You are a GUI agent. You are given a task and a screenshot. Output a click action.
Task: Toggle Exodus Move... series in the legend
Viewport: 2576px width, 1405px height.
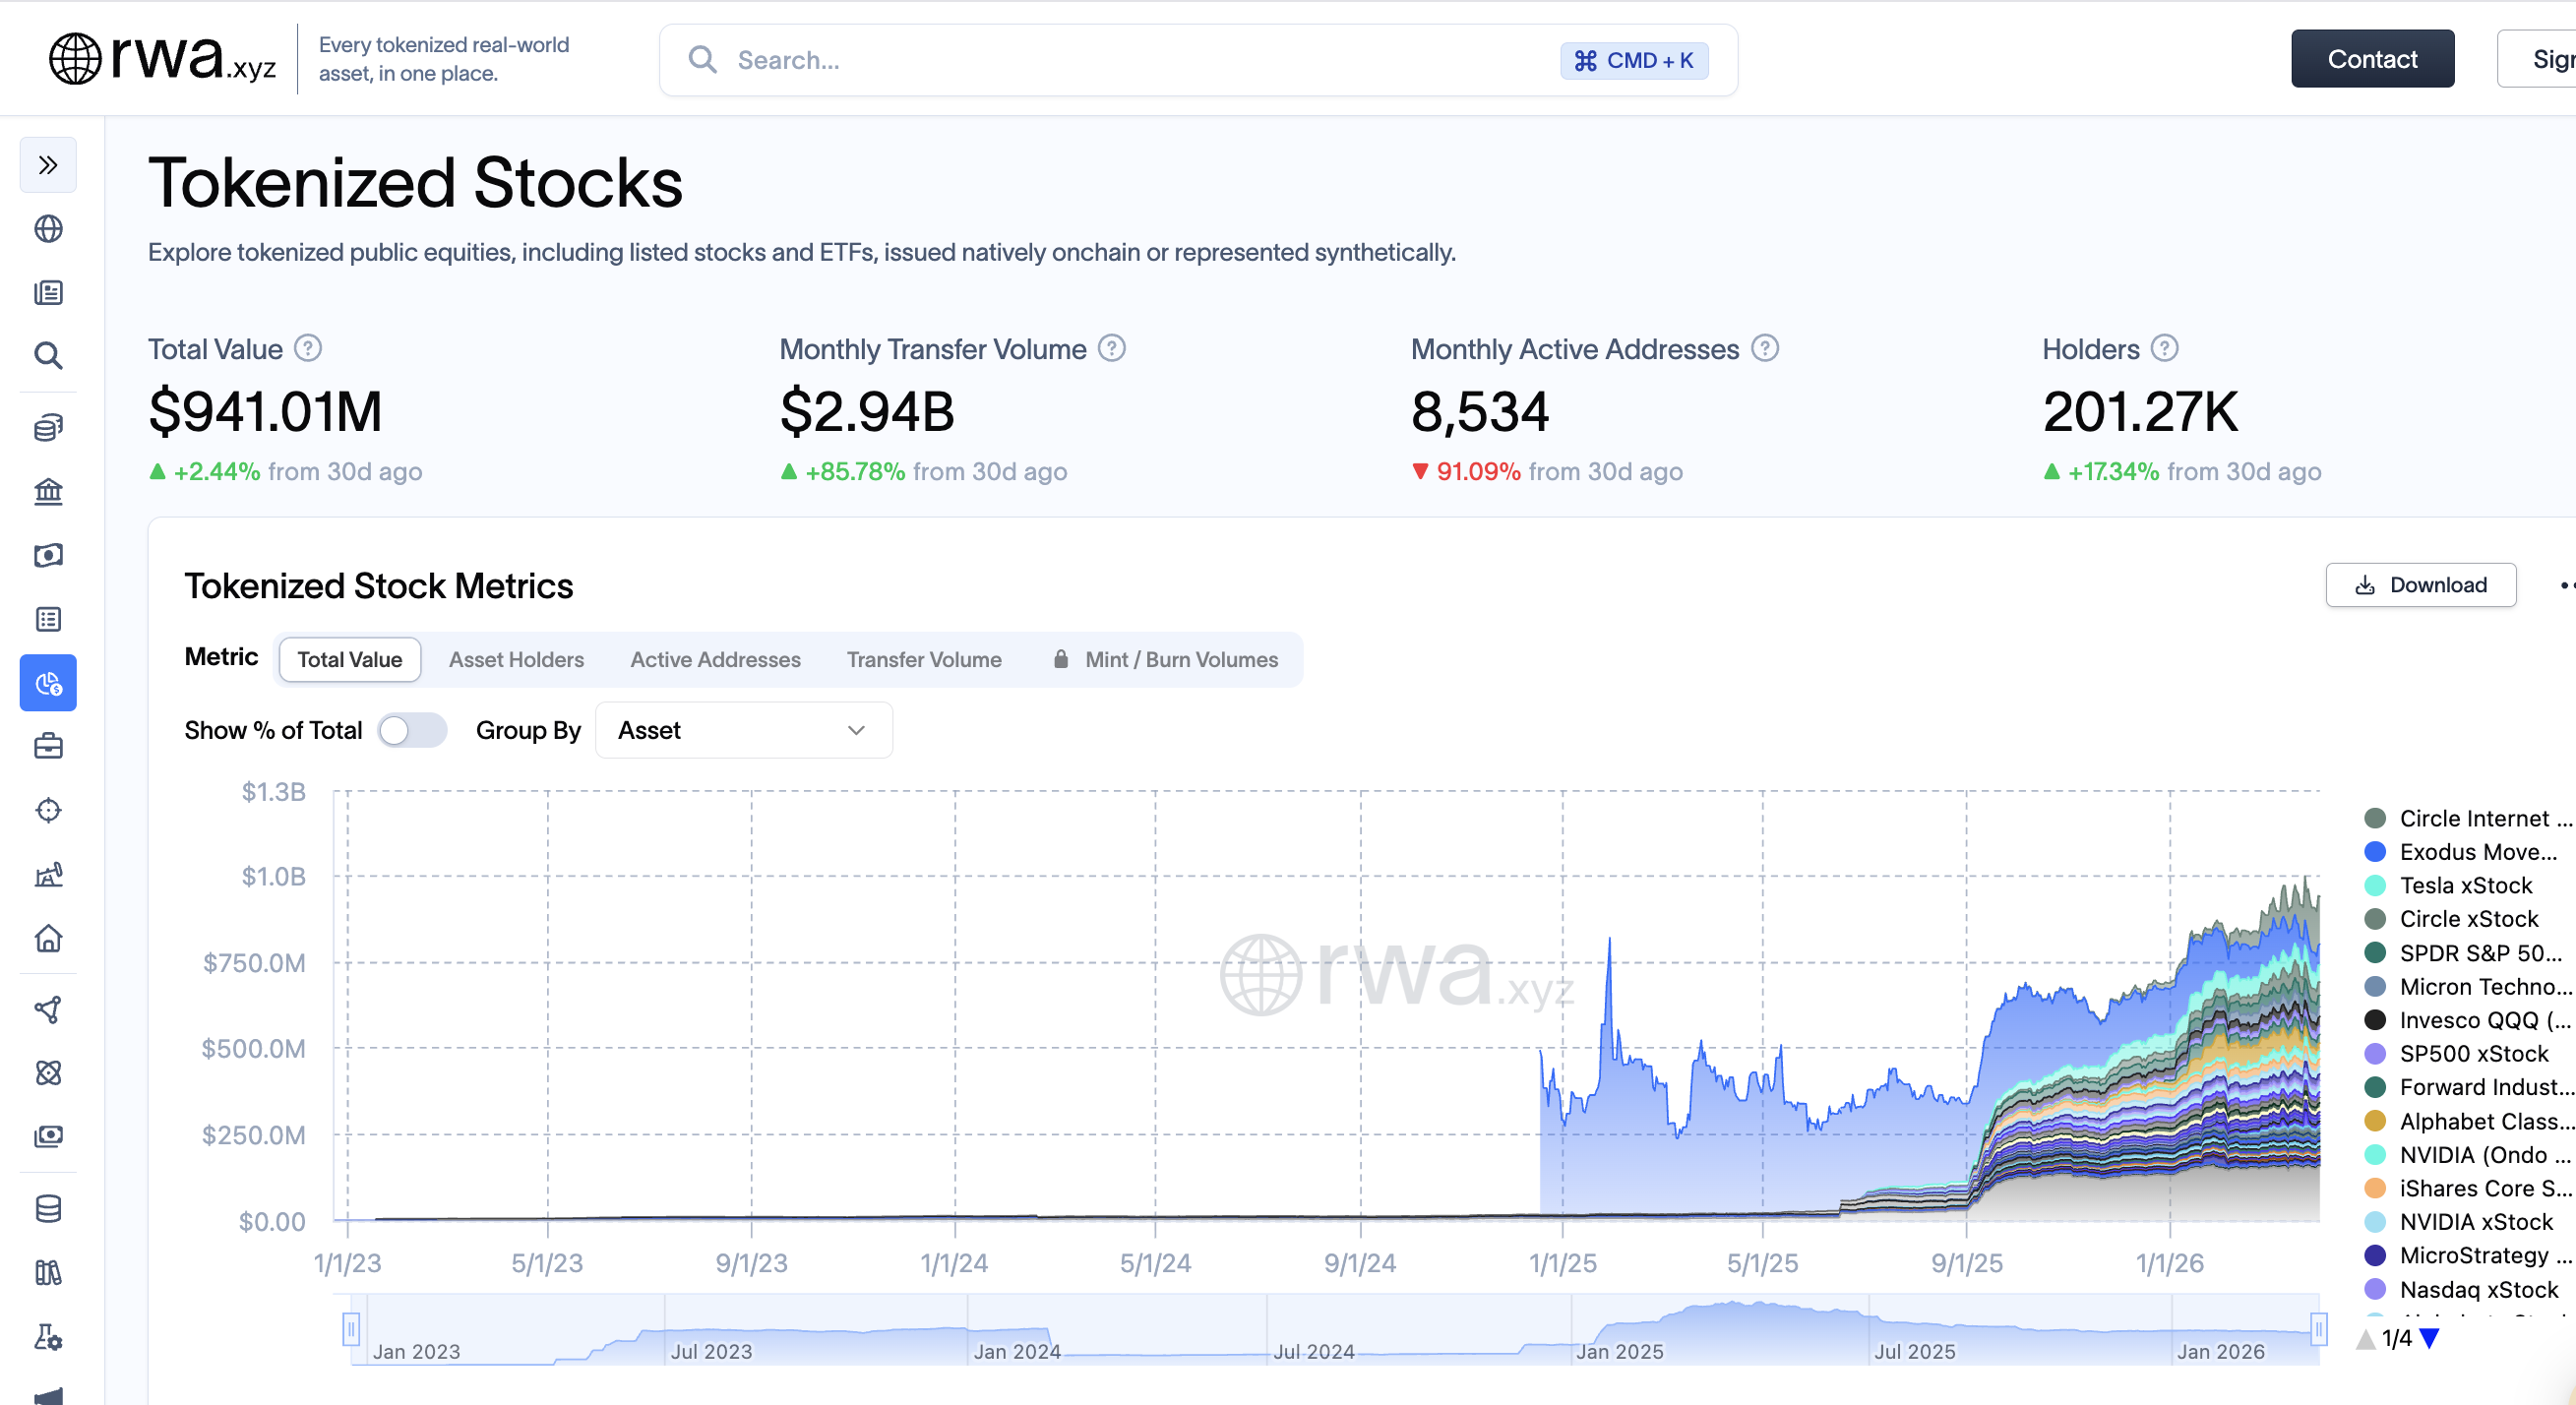(x=2461, y=852)
